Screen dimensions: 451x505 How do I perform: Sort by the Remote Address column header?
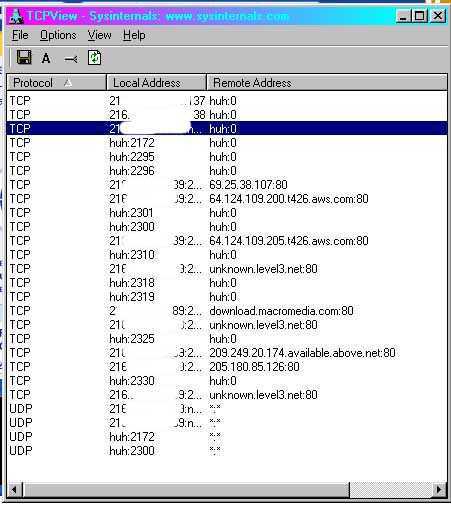[x=327, y=83]
